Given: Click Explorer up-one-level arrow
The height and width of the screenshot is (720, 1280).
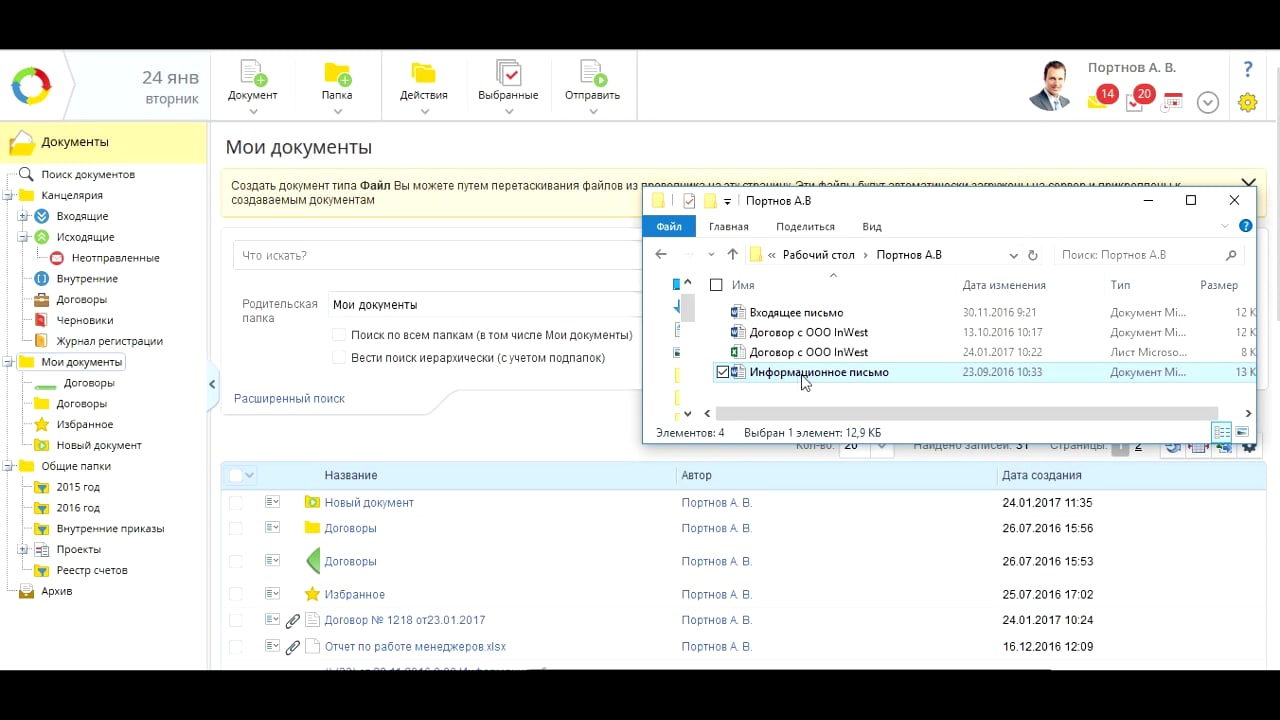Looking at the screenshot, I should pos(732,254).
